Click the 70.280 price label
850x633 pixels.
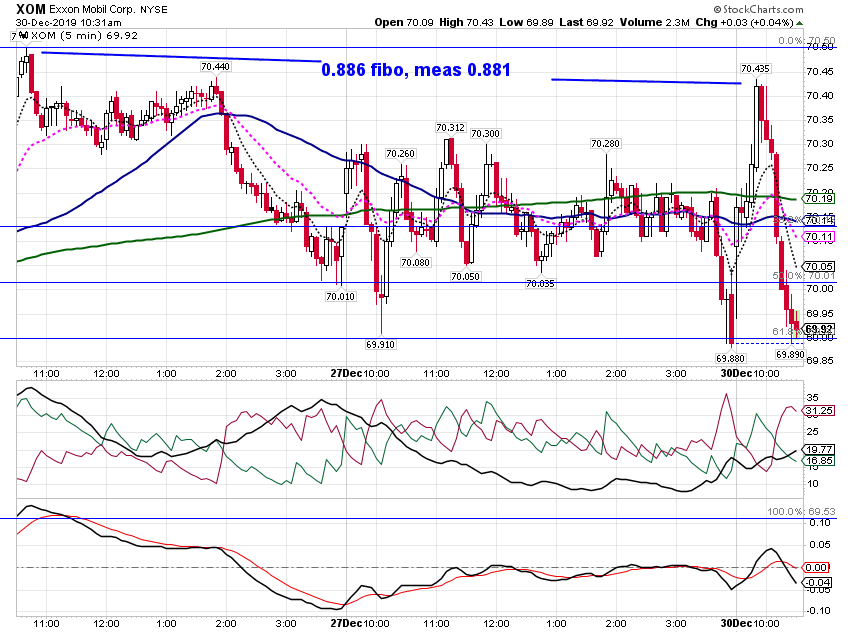coord(605,144)
